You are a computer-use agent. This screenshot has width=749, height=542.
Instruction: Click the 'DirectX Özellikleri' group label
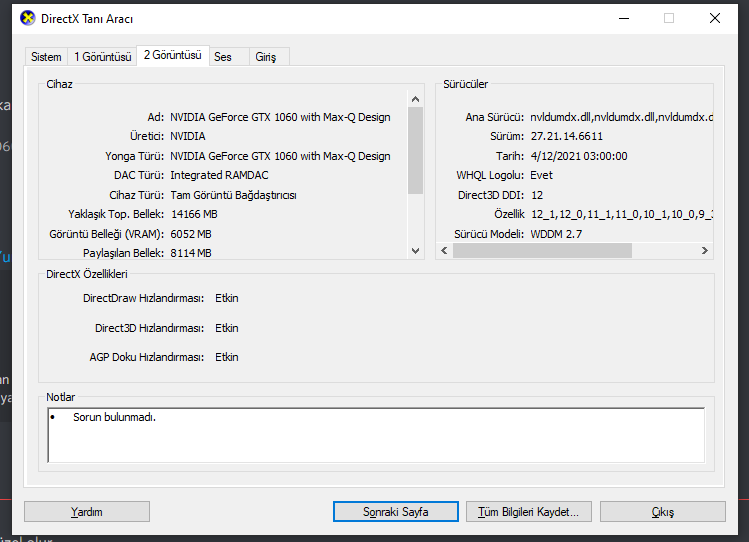click(87, 274)
